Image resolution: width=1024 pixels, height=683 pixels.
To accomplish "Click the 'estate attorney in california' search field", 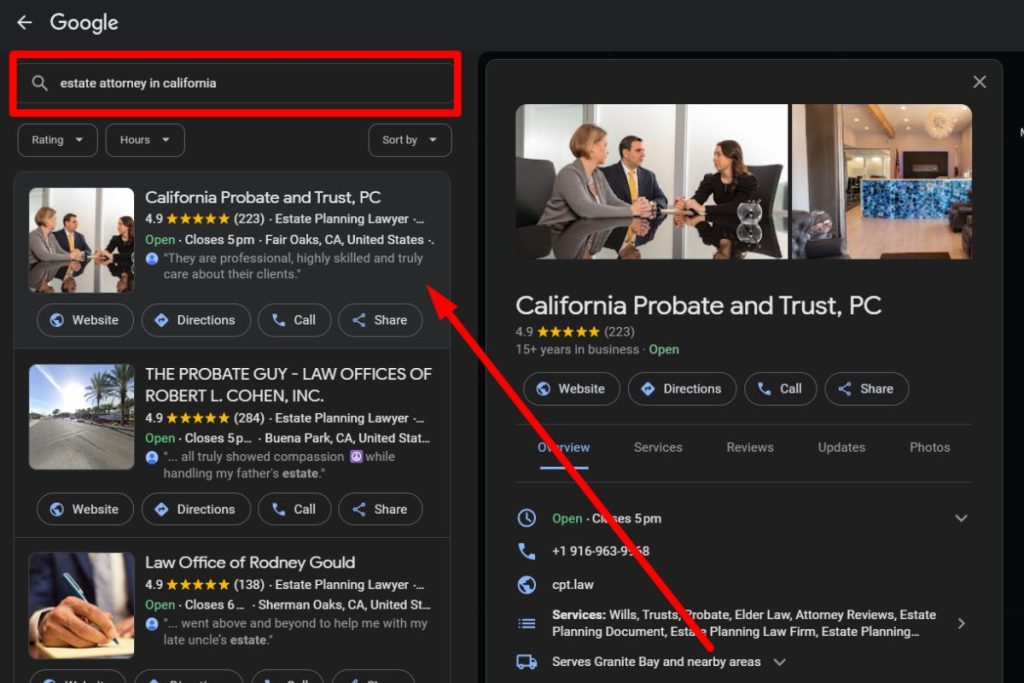I will tap(235, 83).
